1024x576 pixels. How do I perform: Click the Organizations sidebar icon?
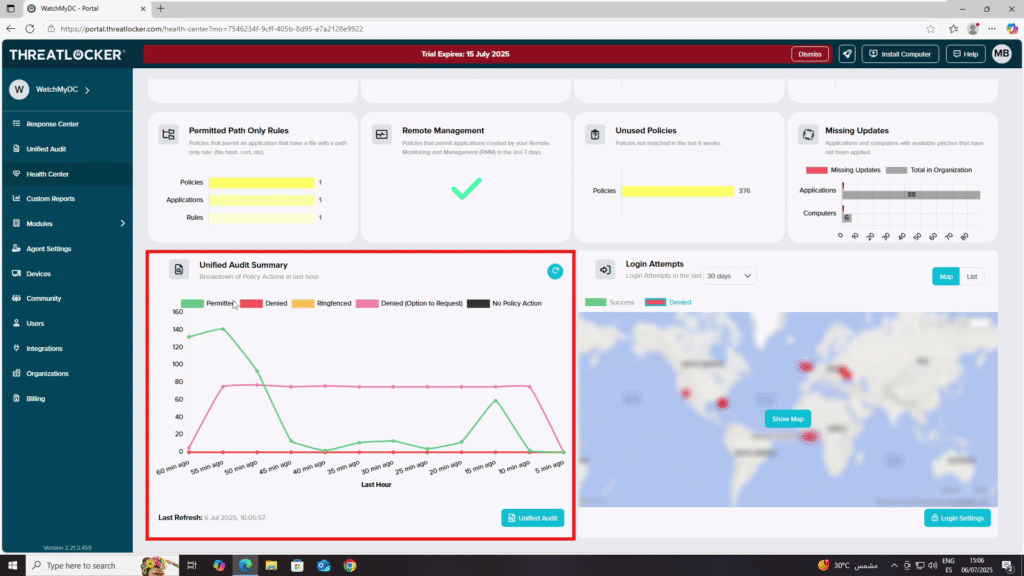(x=16, y=373)
